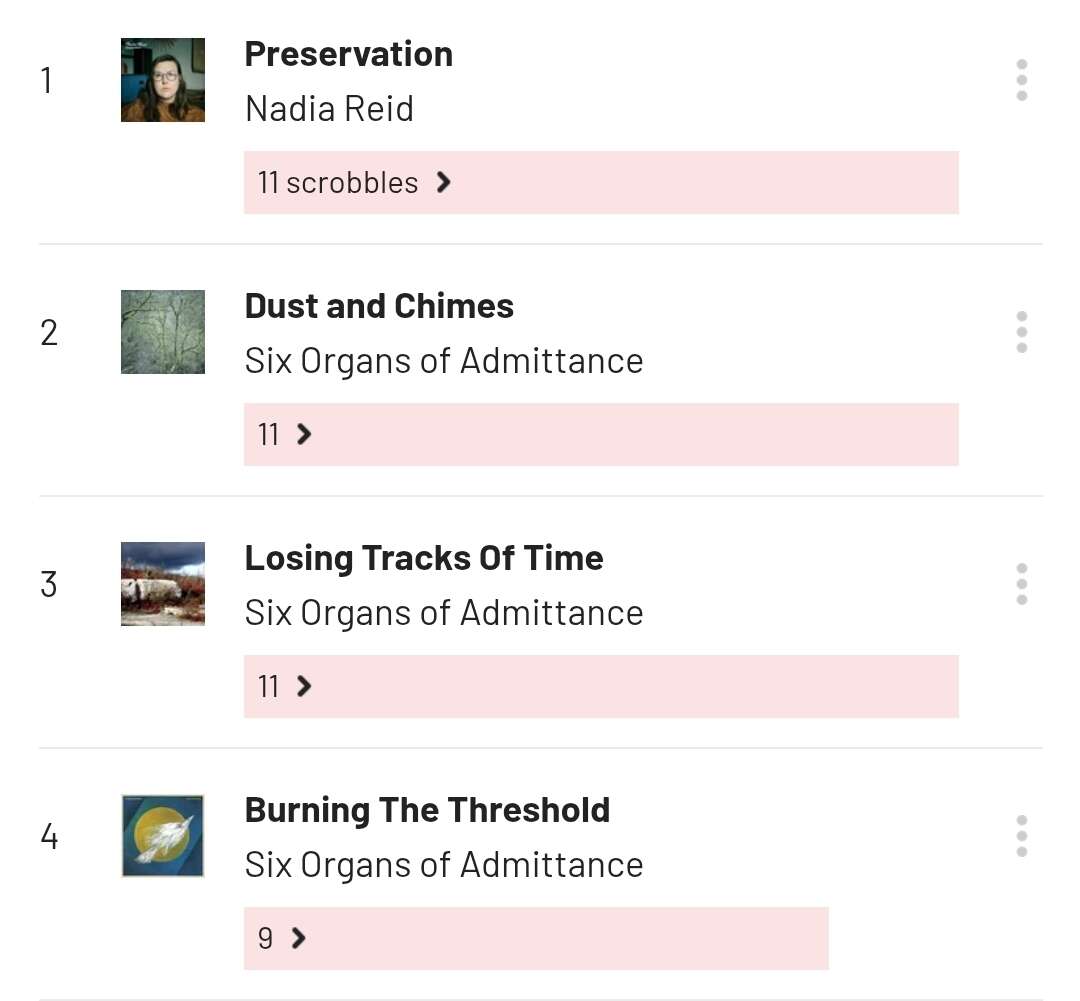Click Burning The Threshold cover art
The image size is (1080, 1001).
coord(163,836)
